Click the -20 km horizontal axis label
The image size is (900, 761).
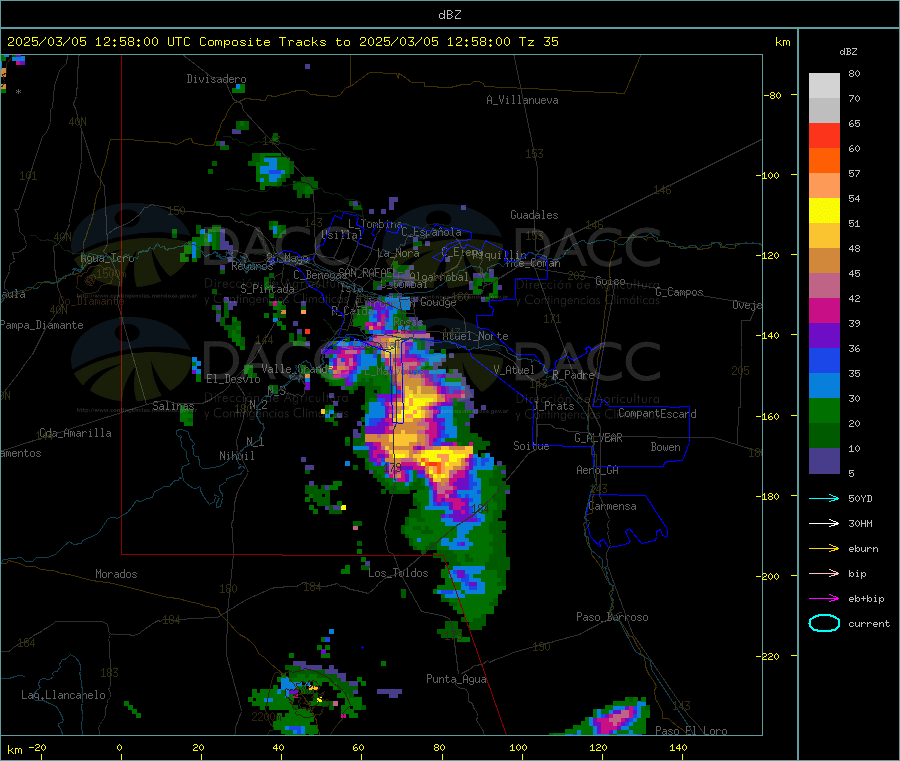click(x=37, y=747)
